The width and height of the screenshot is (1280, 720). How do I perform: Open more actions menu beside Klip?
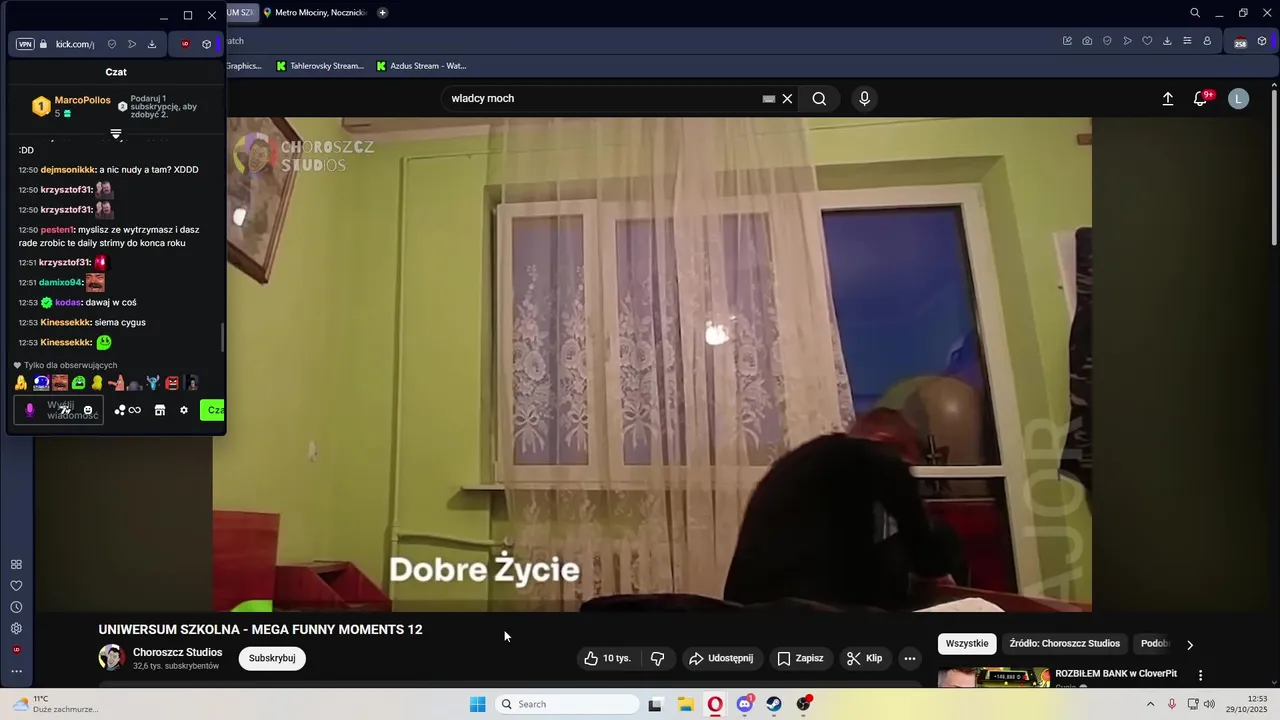(909, 658)
